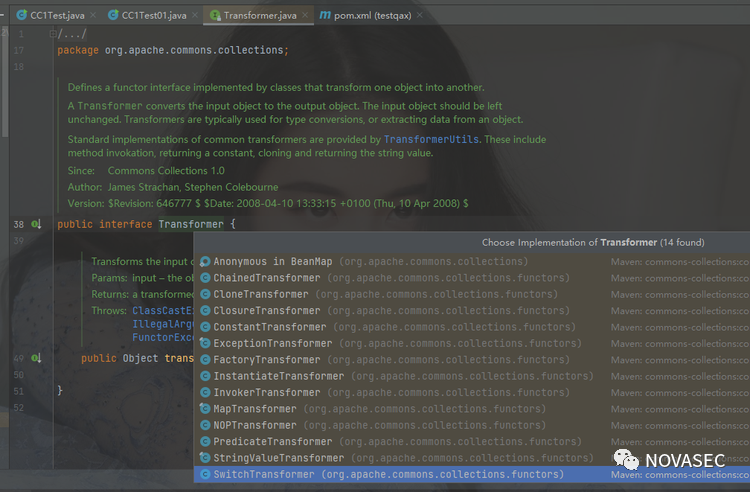Click line number 51 in the gutter
The width and height of the screenshot is (750, 492).
(x=19, y=391)
